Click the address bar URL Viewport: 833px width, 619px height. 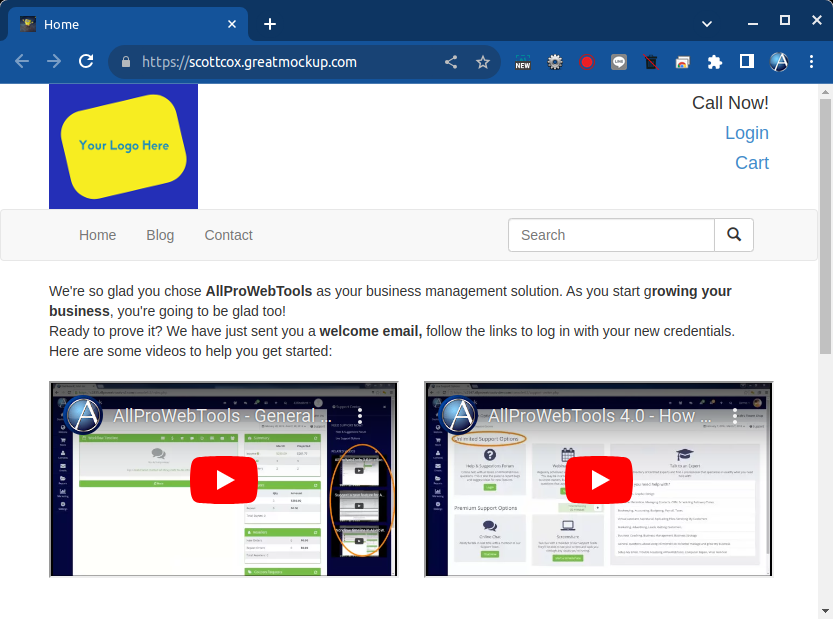tap(249, 62)
